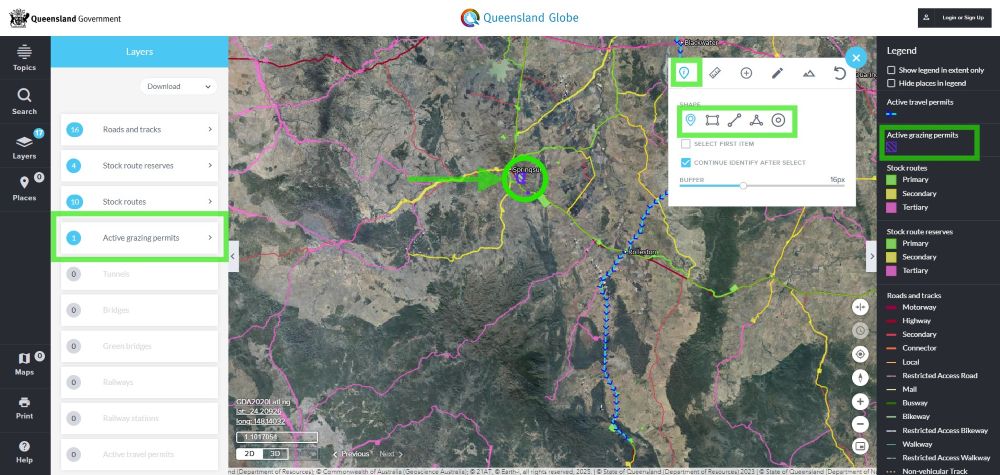Click the map pan control icon

(860, 307)
